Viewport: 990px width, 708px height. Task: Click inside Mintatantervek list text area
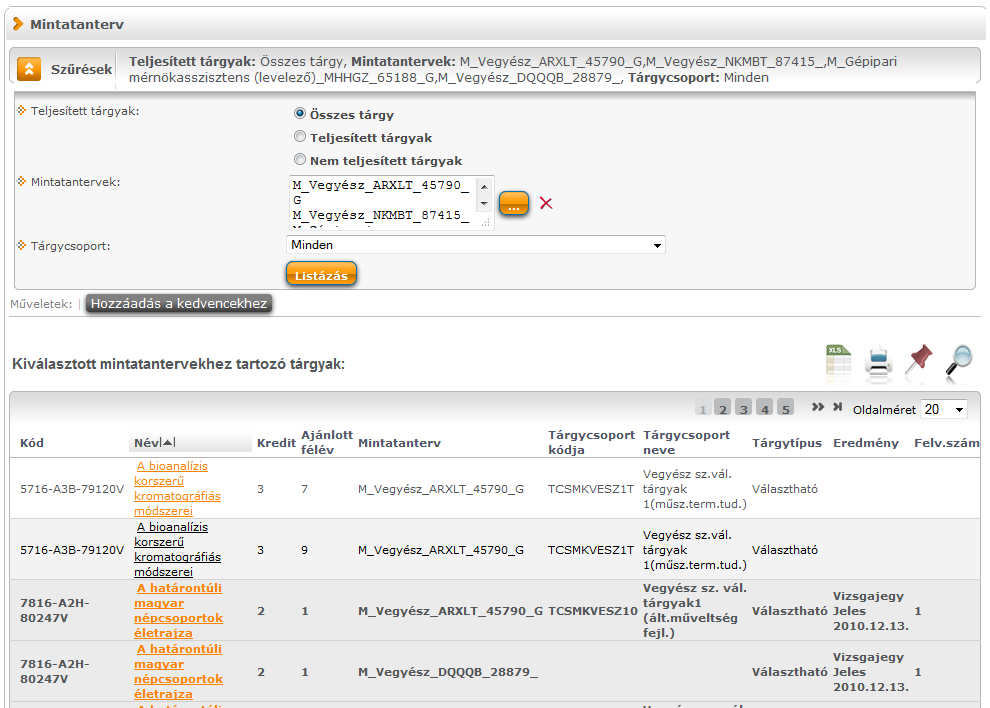click(383, 202)
